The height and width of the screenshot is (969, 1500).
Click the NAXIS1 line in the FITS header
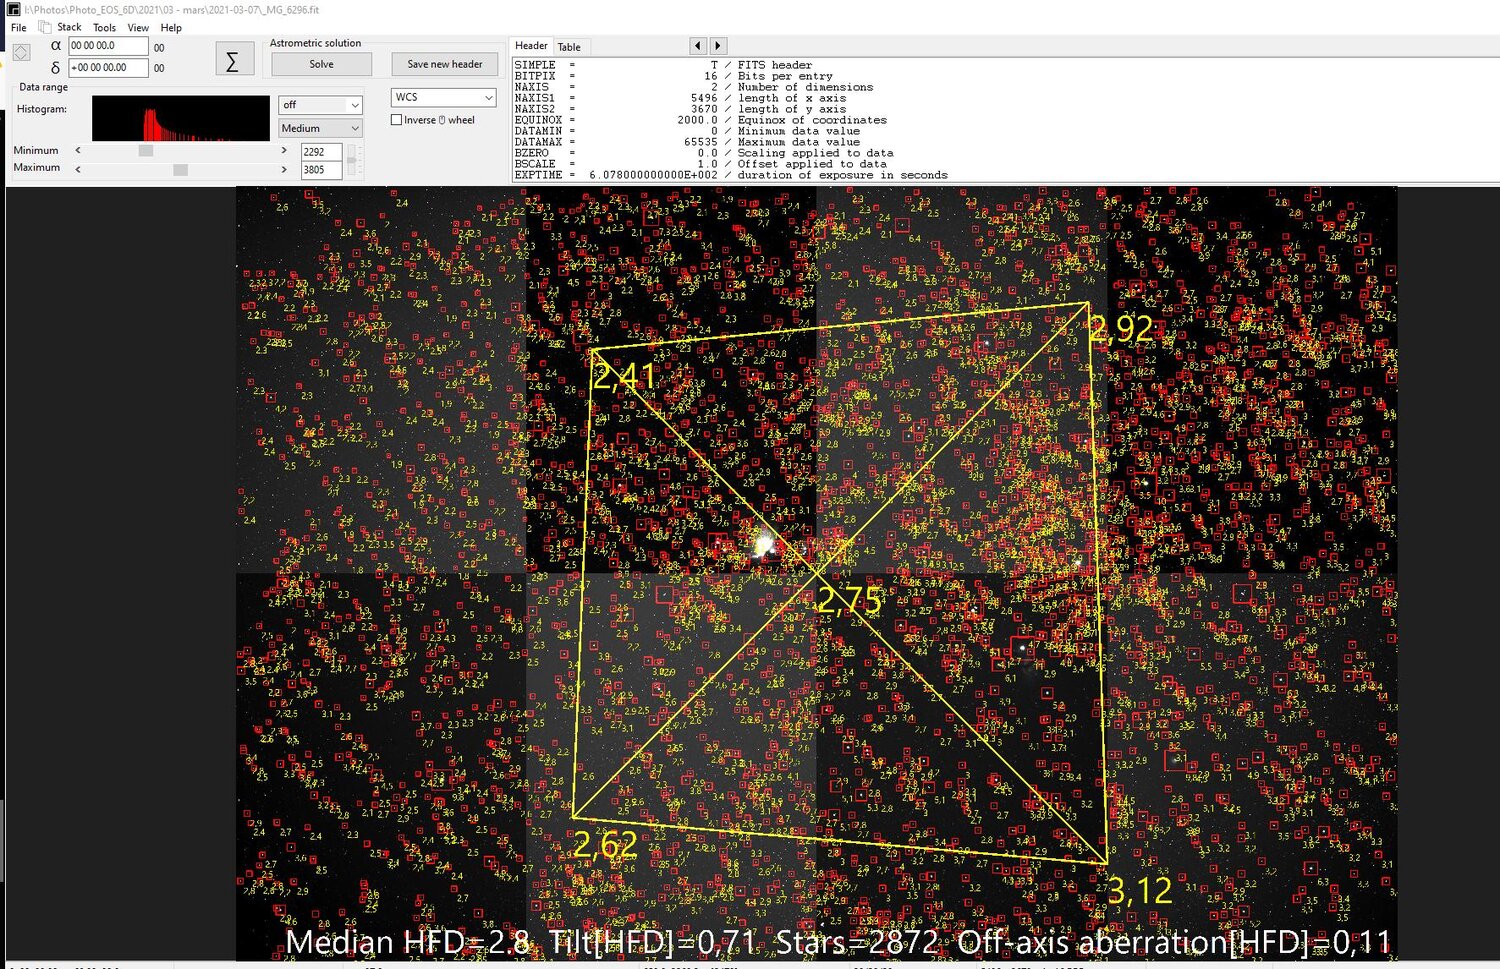tap(680, 98)
